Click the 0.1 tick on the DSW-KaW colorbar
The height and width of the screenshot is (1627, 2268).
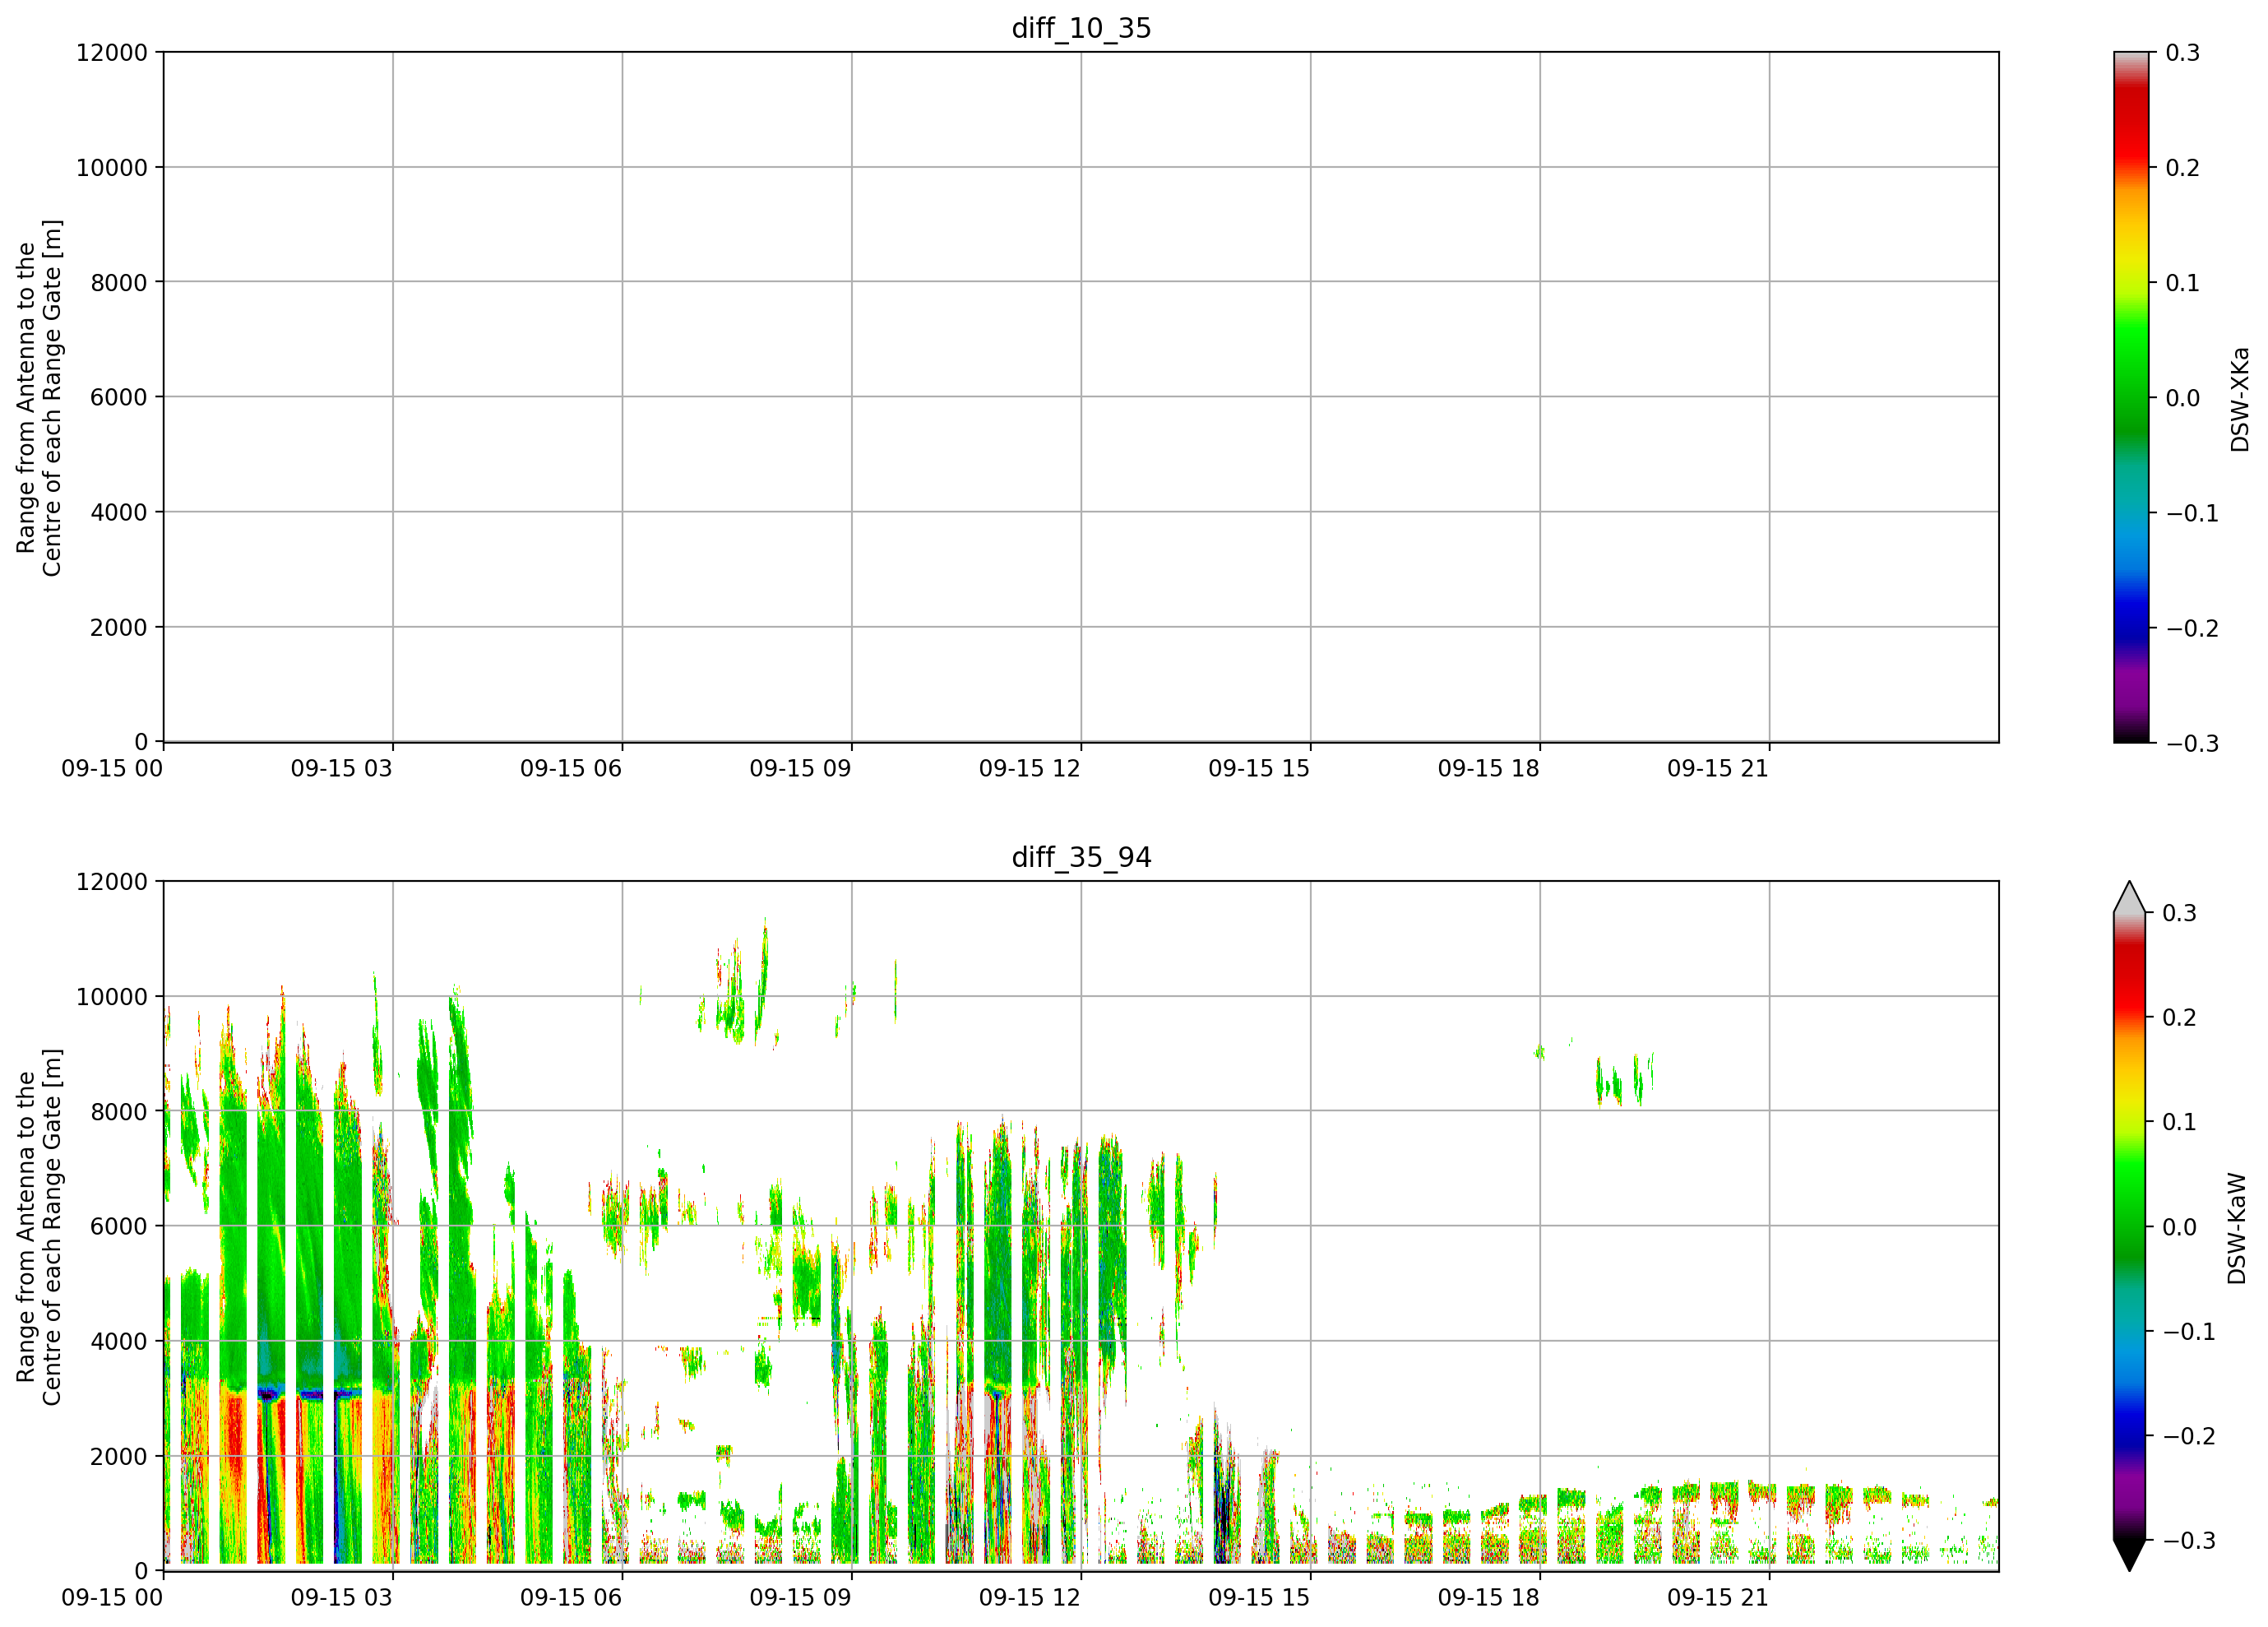click(2180, 1121)
